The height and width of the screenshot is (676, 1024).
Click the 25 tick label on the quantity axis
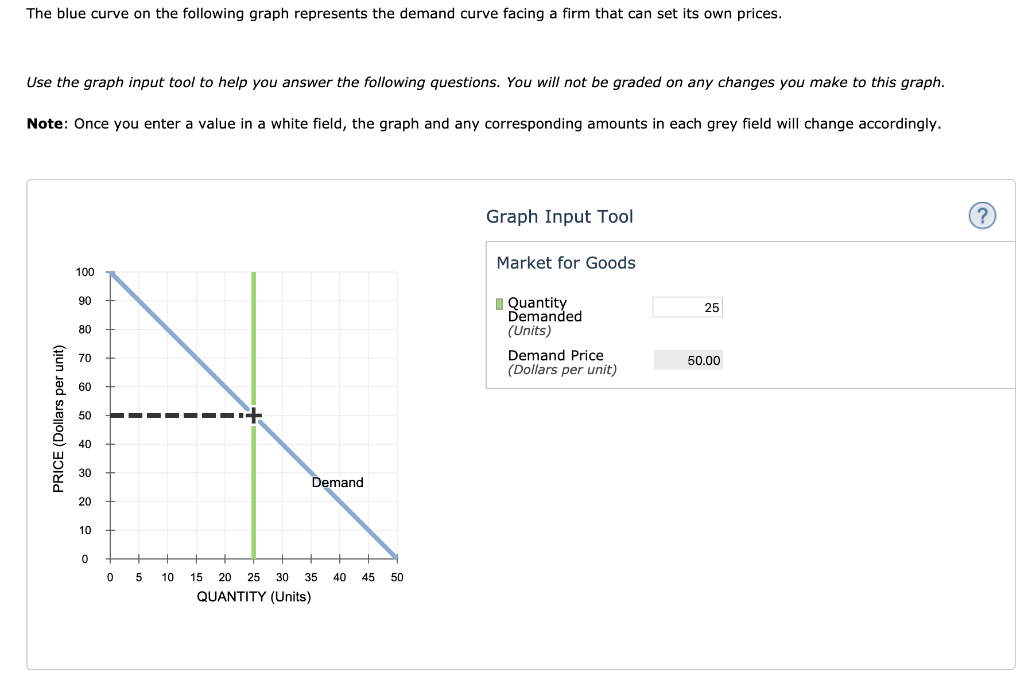253,577
